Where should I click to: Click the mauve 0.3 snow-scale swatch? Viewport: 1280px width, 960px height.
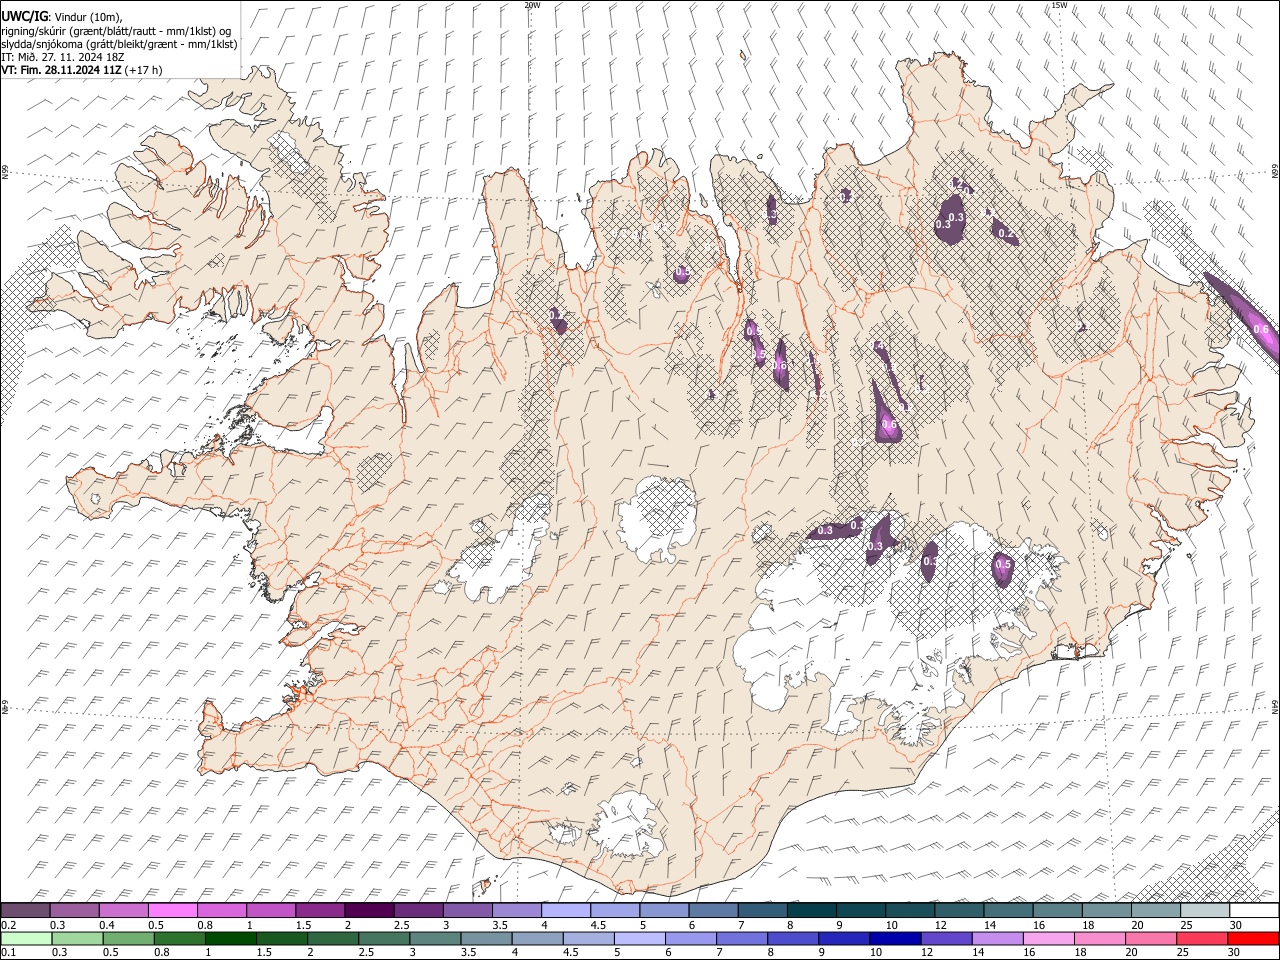point(74,910)
